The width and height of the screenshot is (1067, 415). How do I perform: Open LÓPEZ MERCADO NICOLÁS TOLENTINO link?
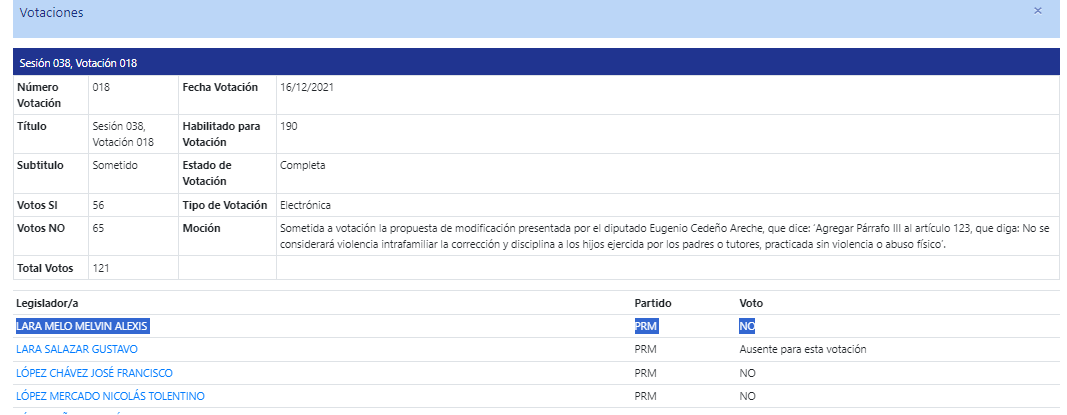point(110,396)
